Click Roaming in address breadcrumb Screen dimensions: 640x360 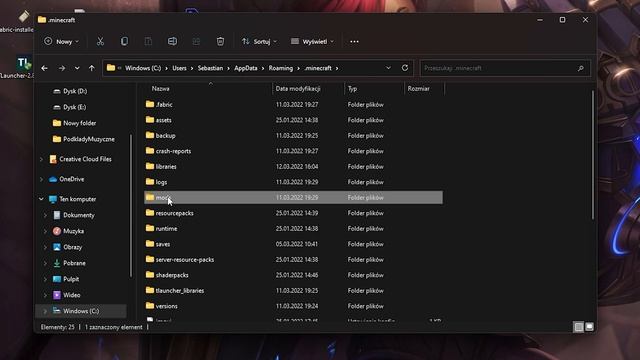pos(280,68)
